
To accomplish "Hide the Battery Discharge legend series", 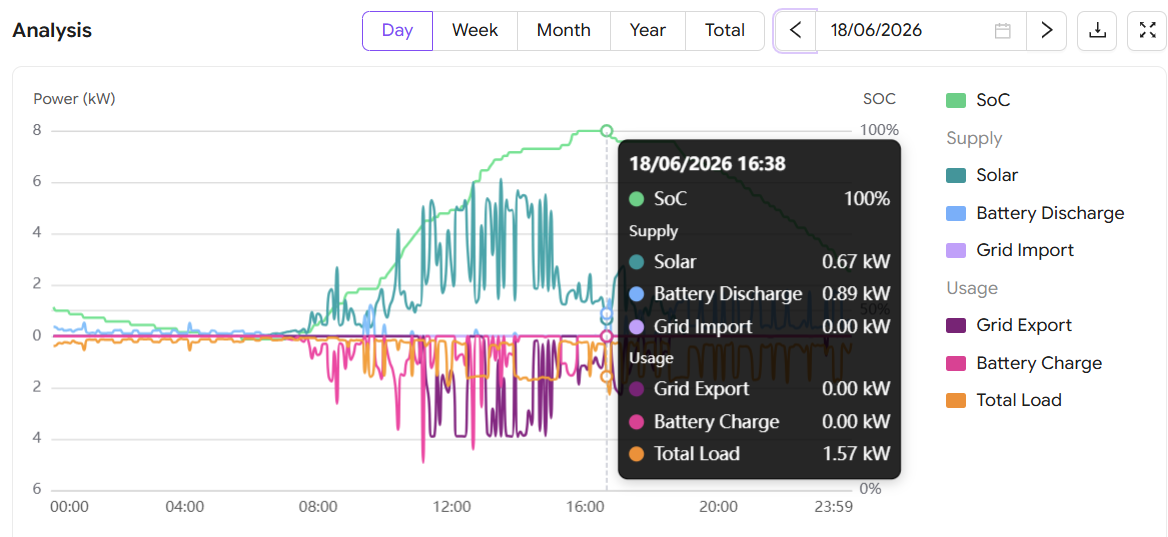I will coord(1035,213).
